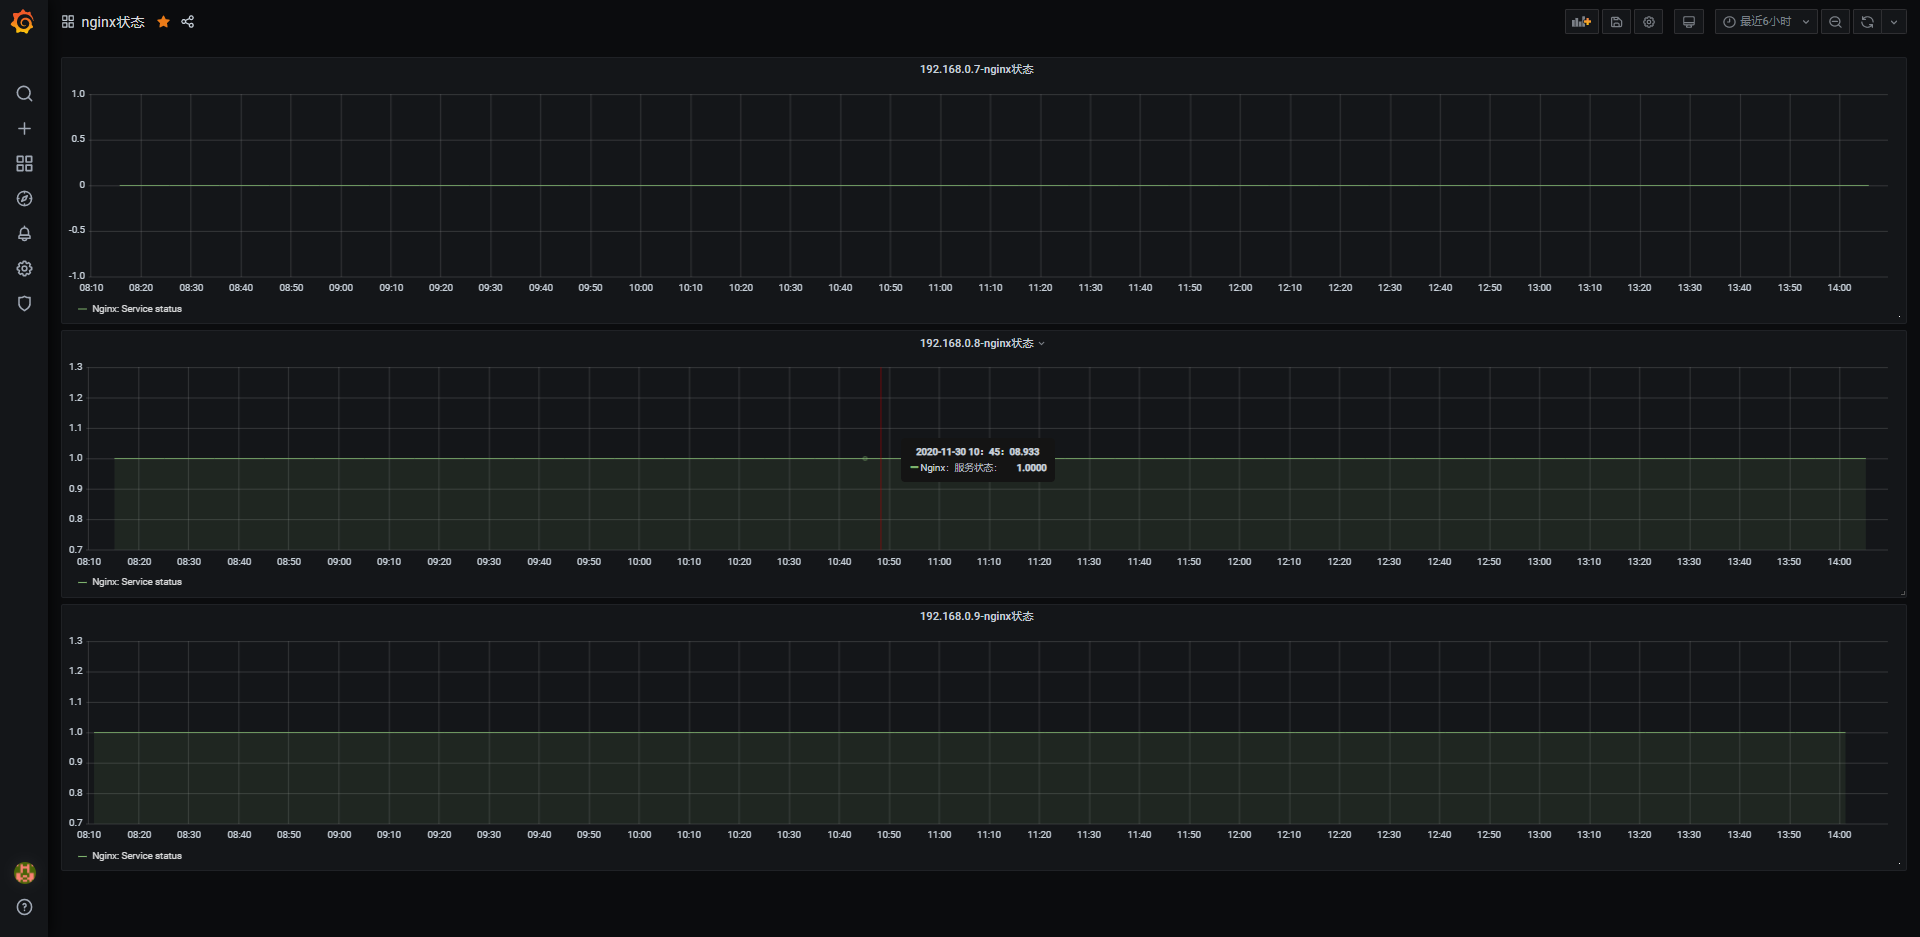The image size is (1920, 937).
Task: Share dashboard via the share icon
Action: [188, 22]
